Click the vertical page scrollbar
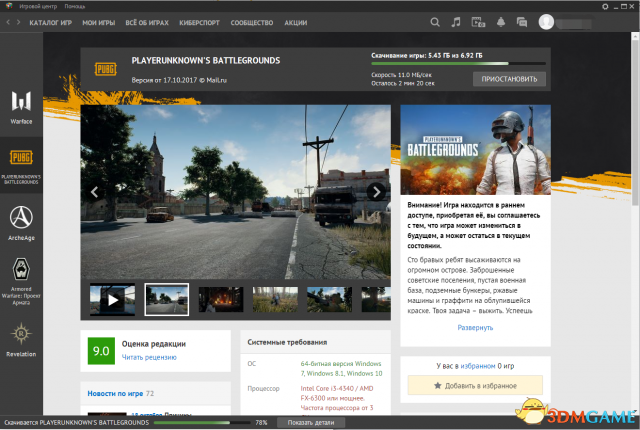 click(635, 122)
